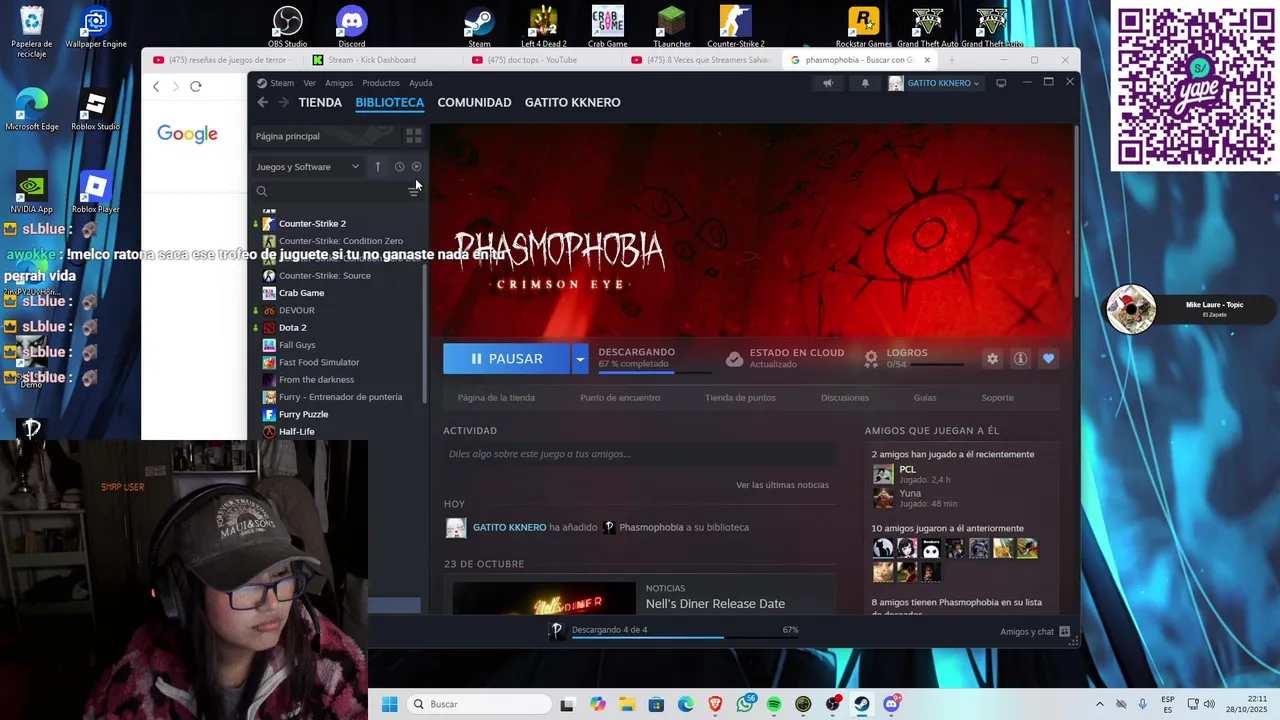Switch to Big Picture mode icon
This screenshot has height=720, width=1280.
1001,83
